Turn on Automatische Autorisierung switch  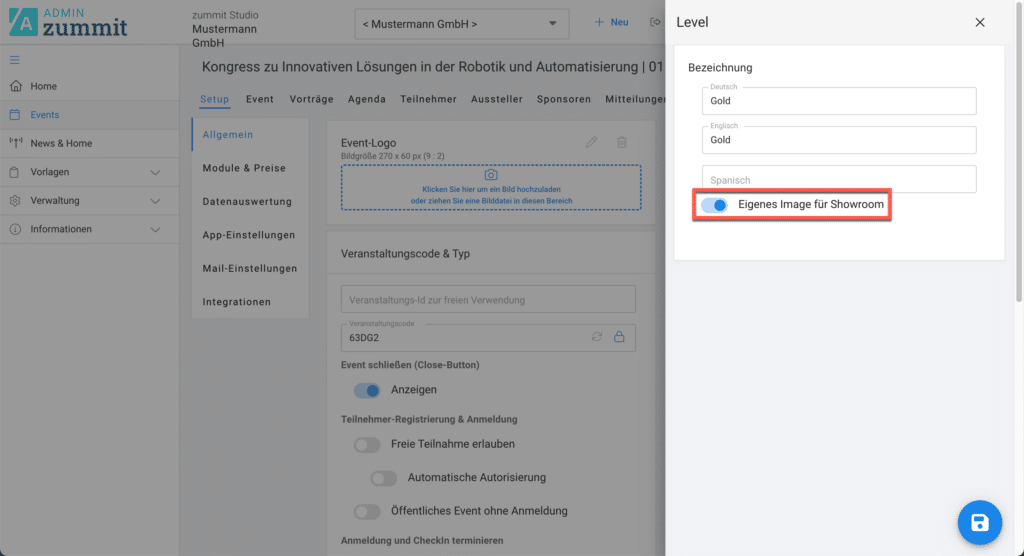click(x=383, y=478)
